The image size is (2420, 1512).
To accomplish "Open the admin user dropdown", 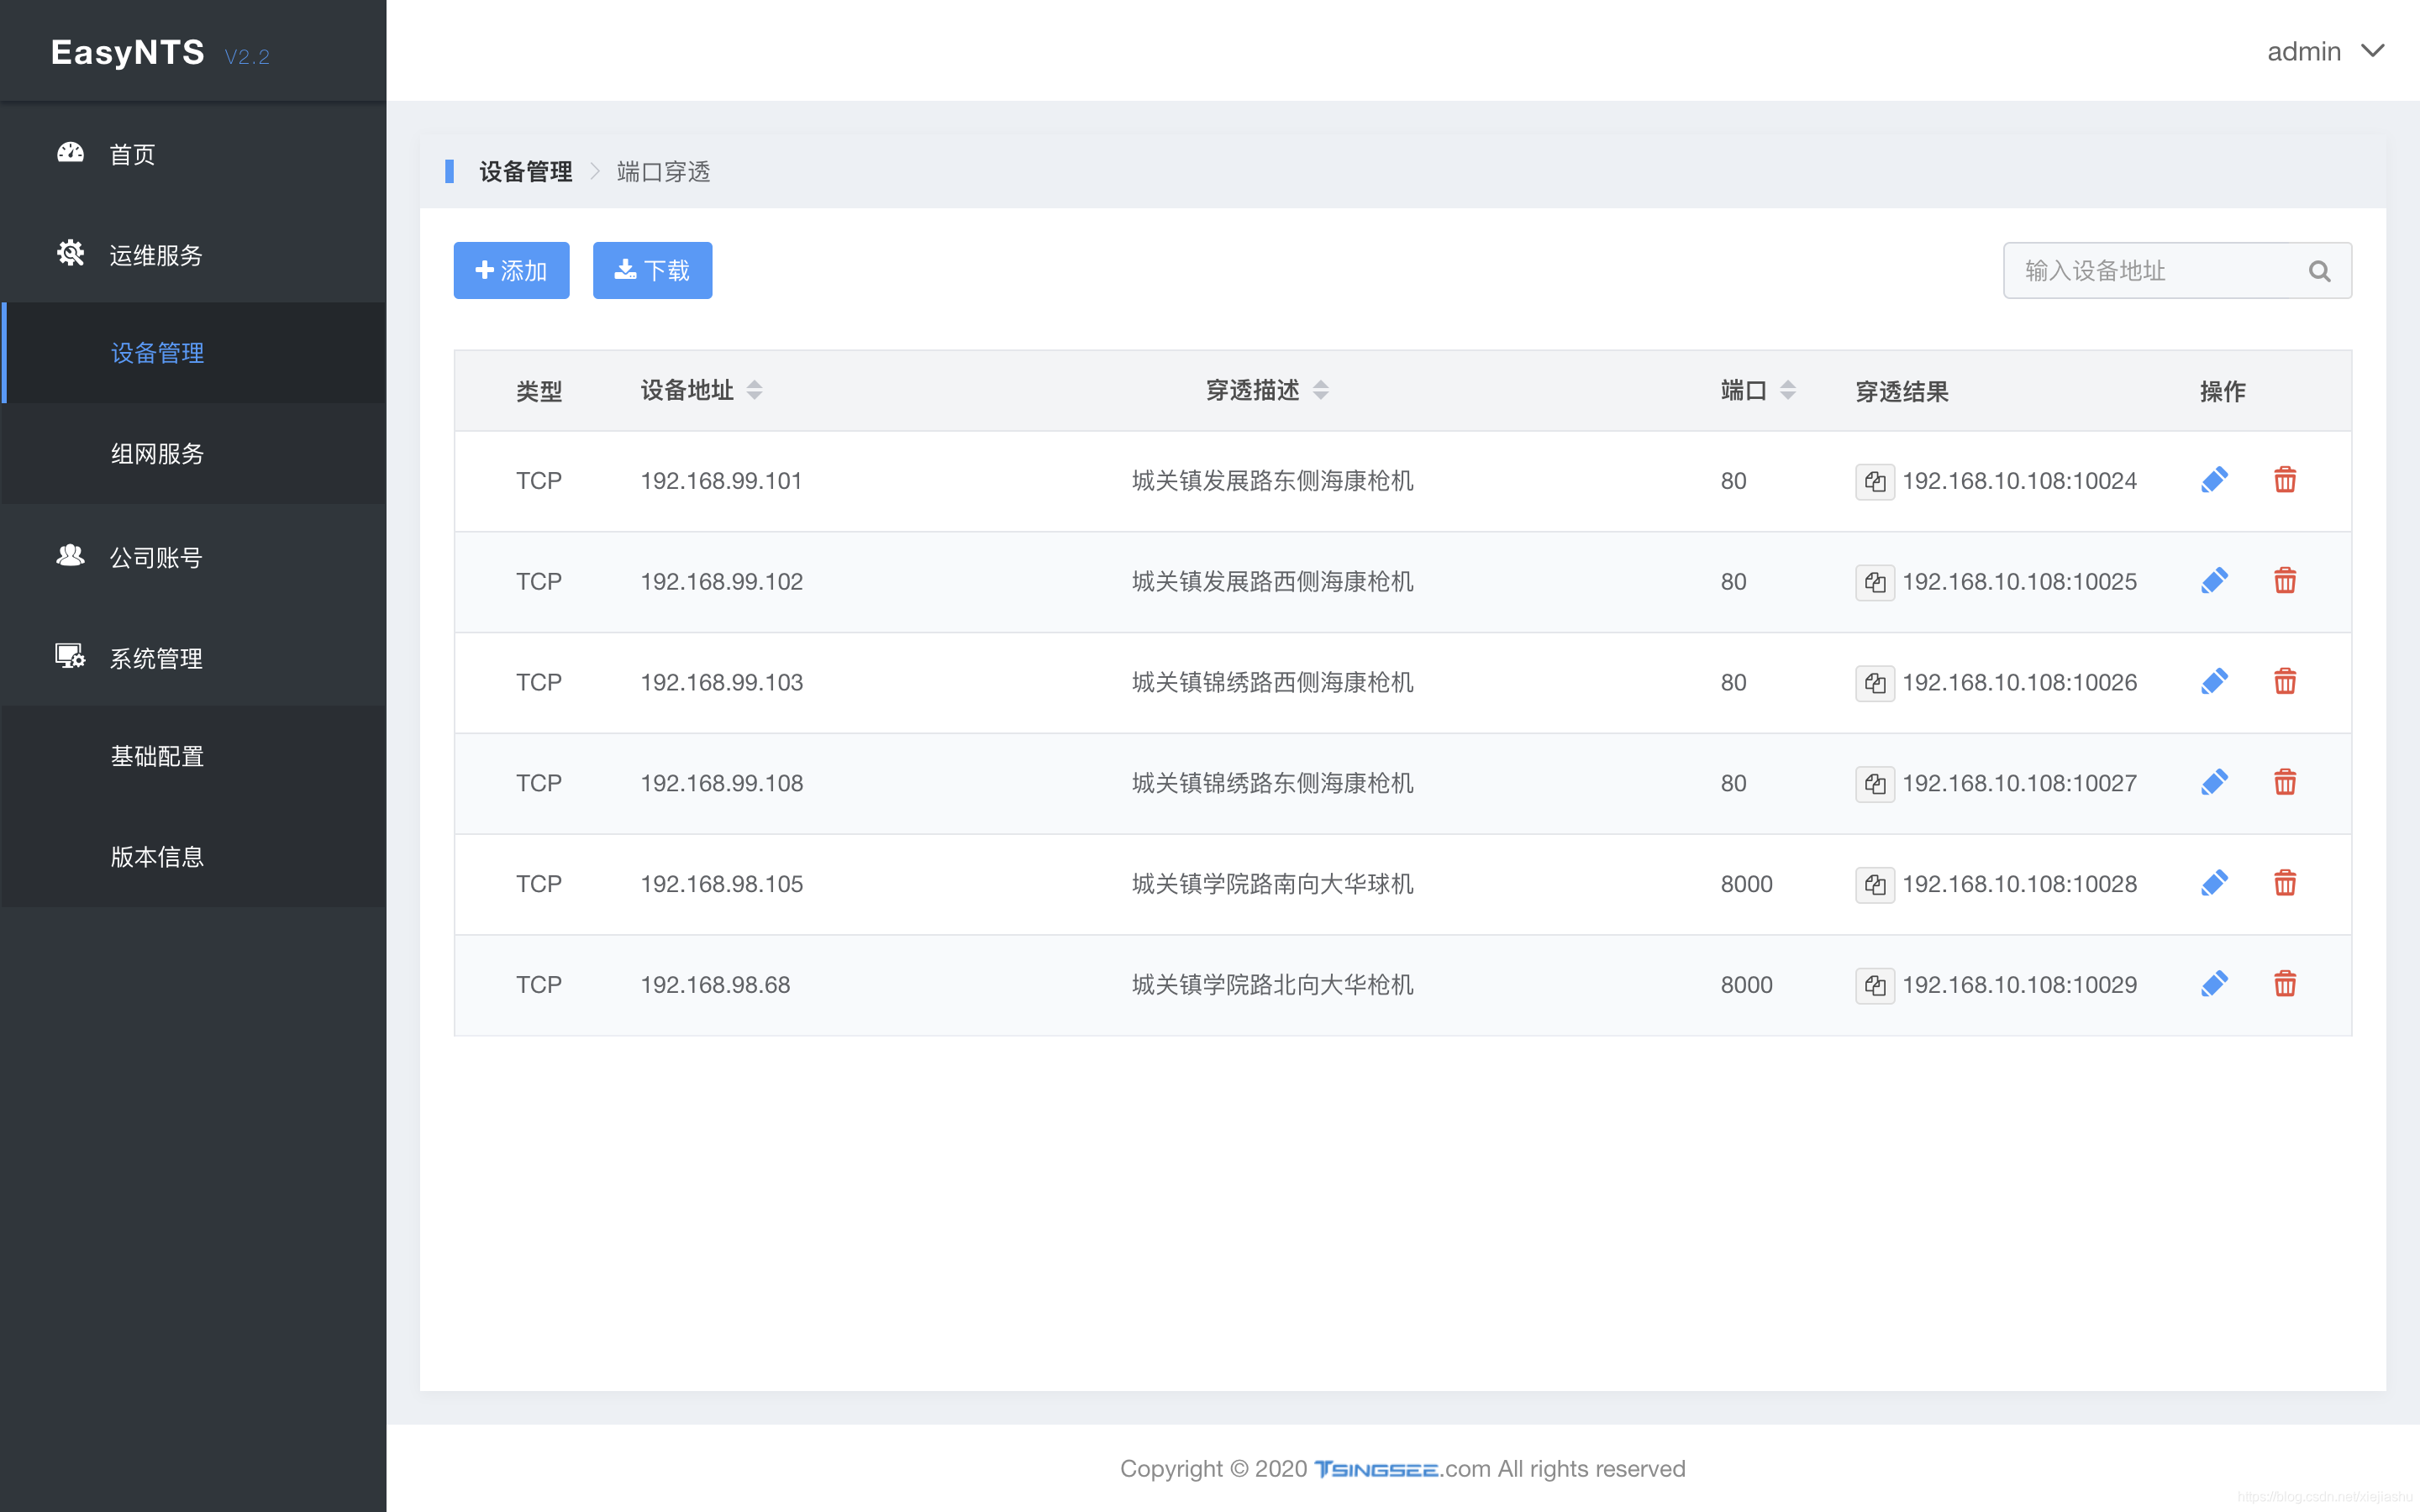I will (2325, 51).
